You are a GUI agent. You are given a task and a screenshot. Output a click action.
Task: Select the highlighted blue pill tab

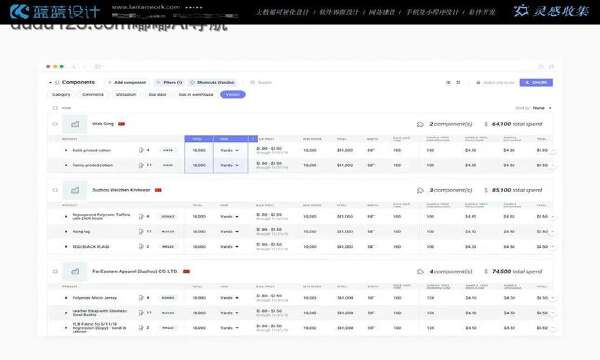click(233, 94)
